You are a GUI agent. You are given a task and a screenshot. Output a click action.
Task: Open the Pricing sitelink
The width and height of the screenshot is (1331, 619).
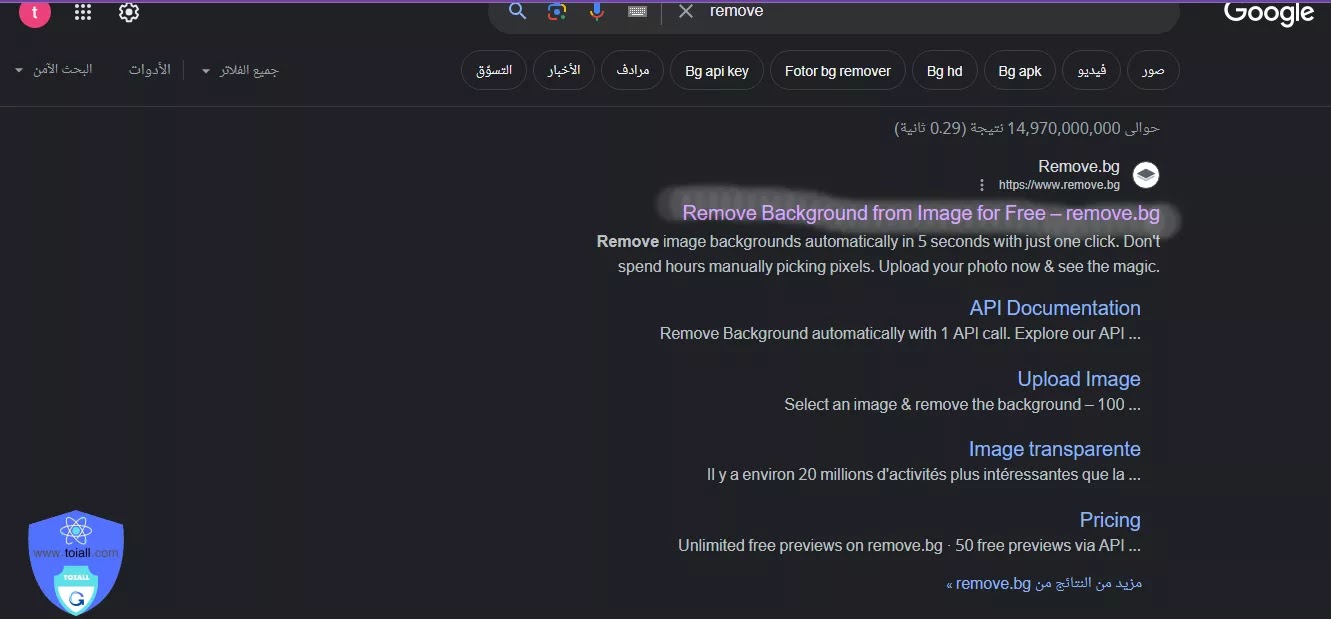point(1110,520)
